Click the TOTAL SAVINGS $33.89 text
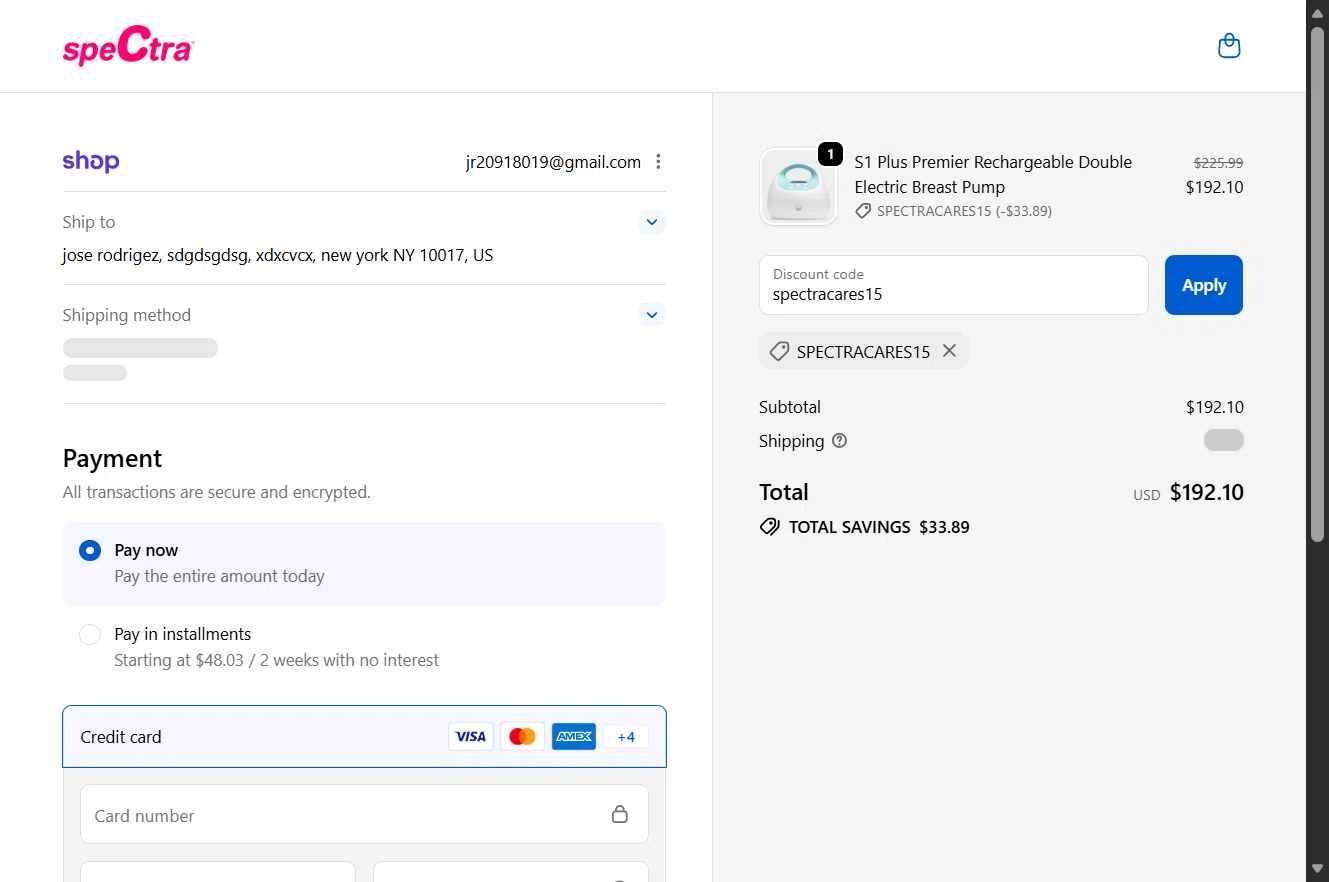The height and width of the screenshot is (882, 1329). [879, 527]
